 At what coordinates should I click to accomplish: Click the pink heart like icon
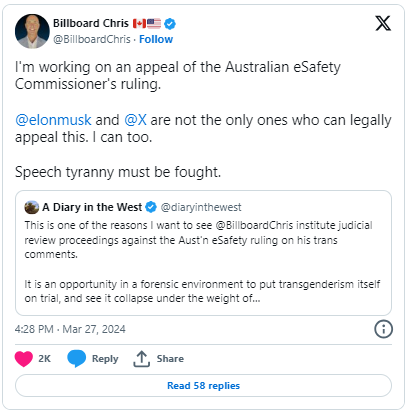24,359
